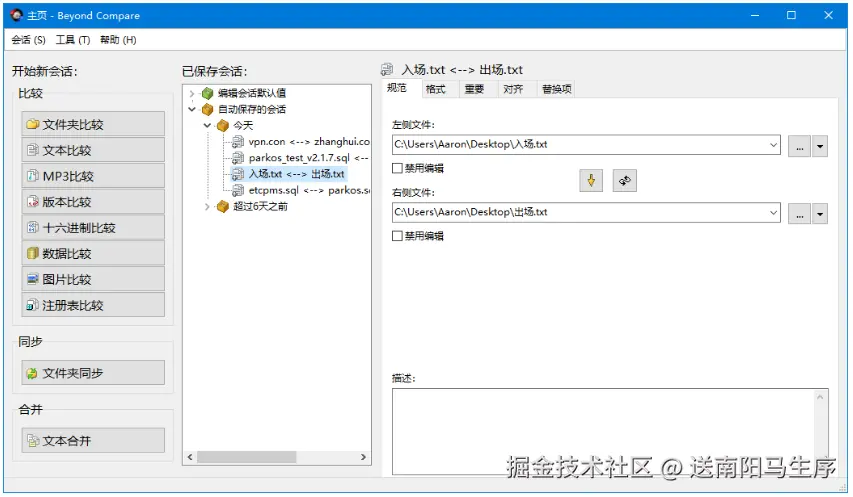The width and height of the screenshot is (853, 497).
Task: Open 注册表比较 registry compare
Action: [x=93, y=305]
